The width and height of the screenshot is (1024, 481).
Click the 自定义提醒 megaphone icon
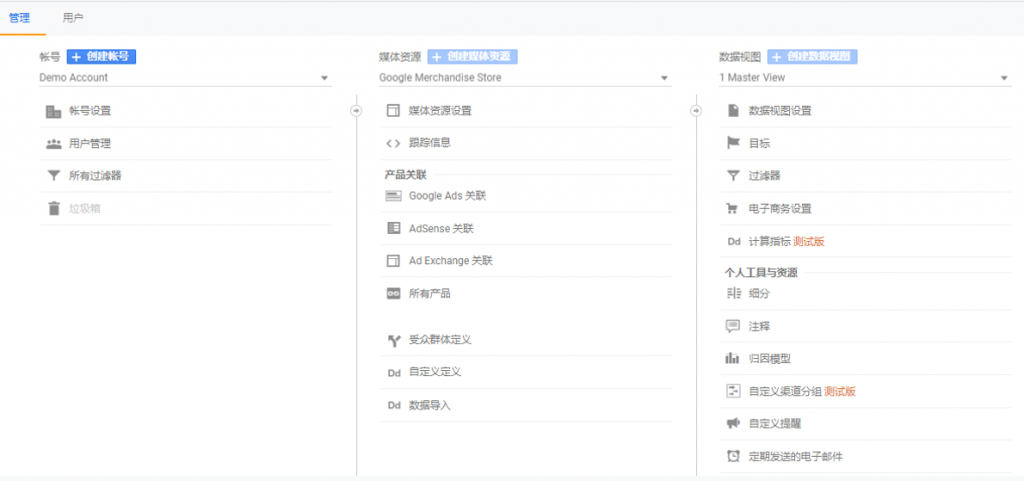733,424
